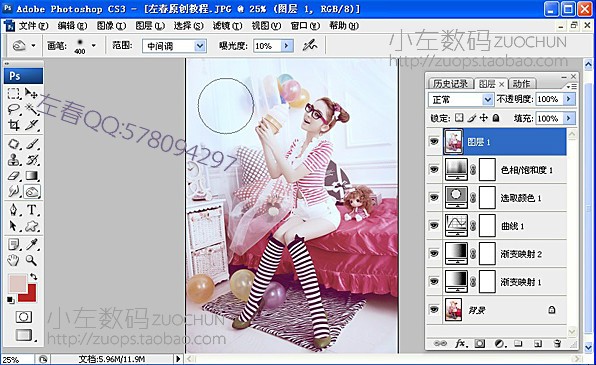Select the Pen tool

(14, 210)
